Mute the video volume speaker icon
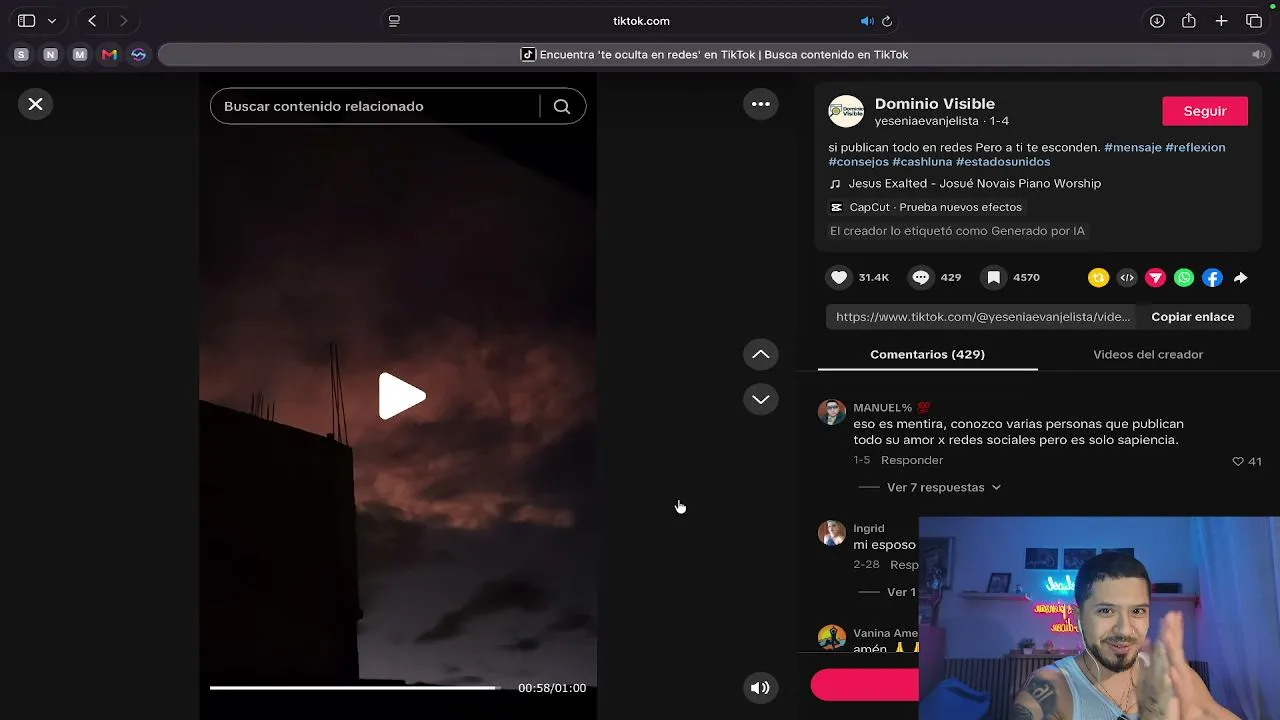Viewport: 1280px width, 720px height. tap(760, 687)
